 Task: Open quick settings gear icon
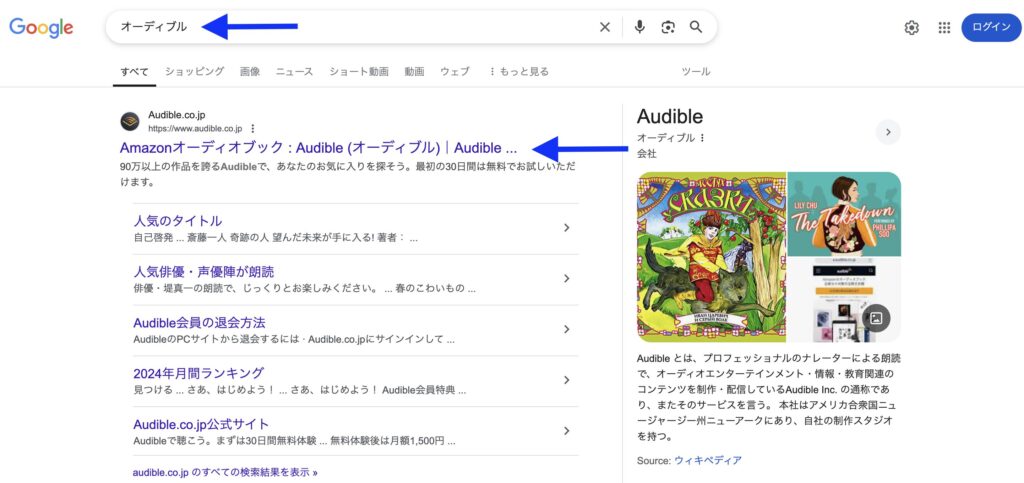(x=912, y=27)
